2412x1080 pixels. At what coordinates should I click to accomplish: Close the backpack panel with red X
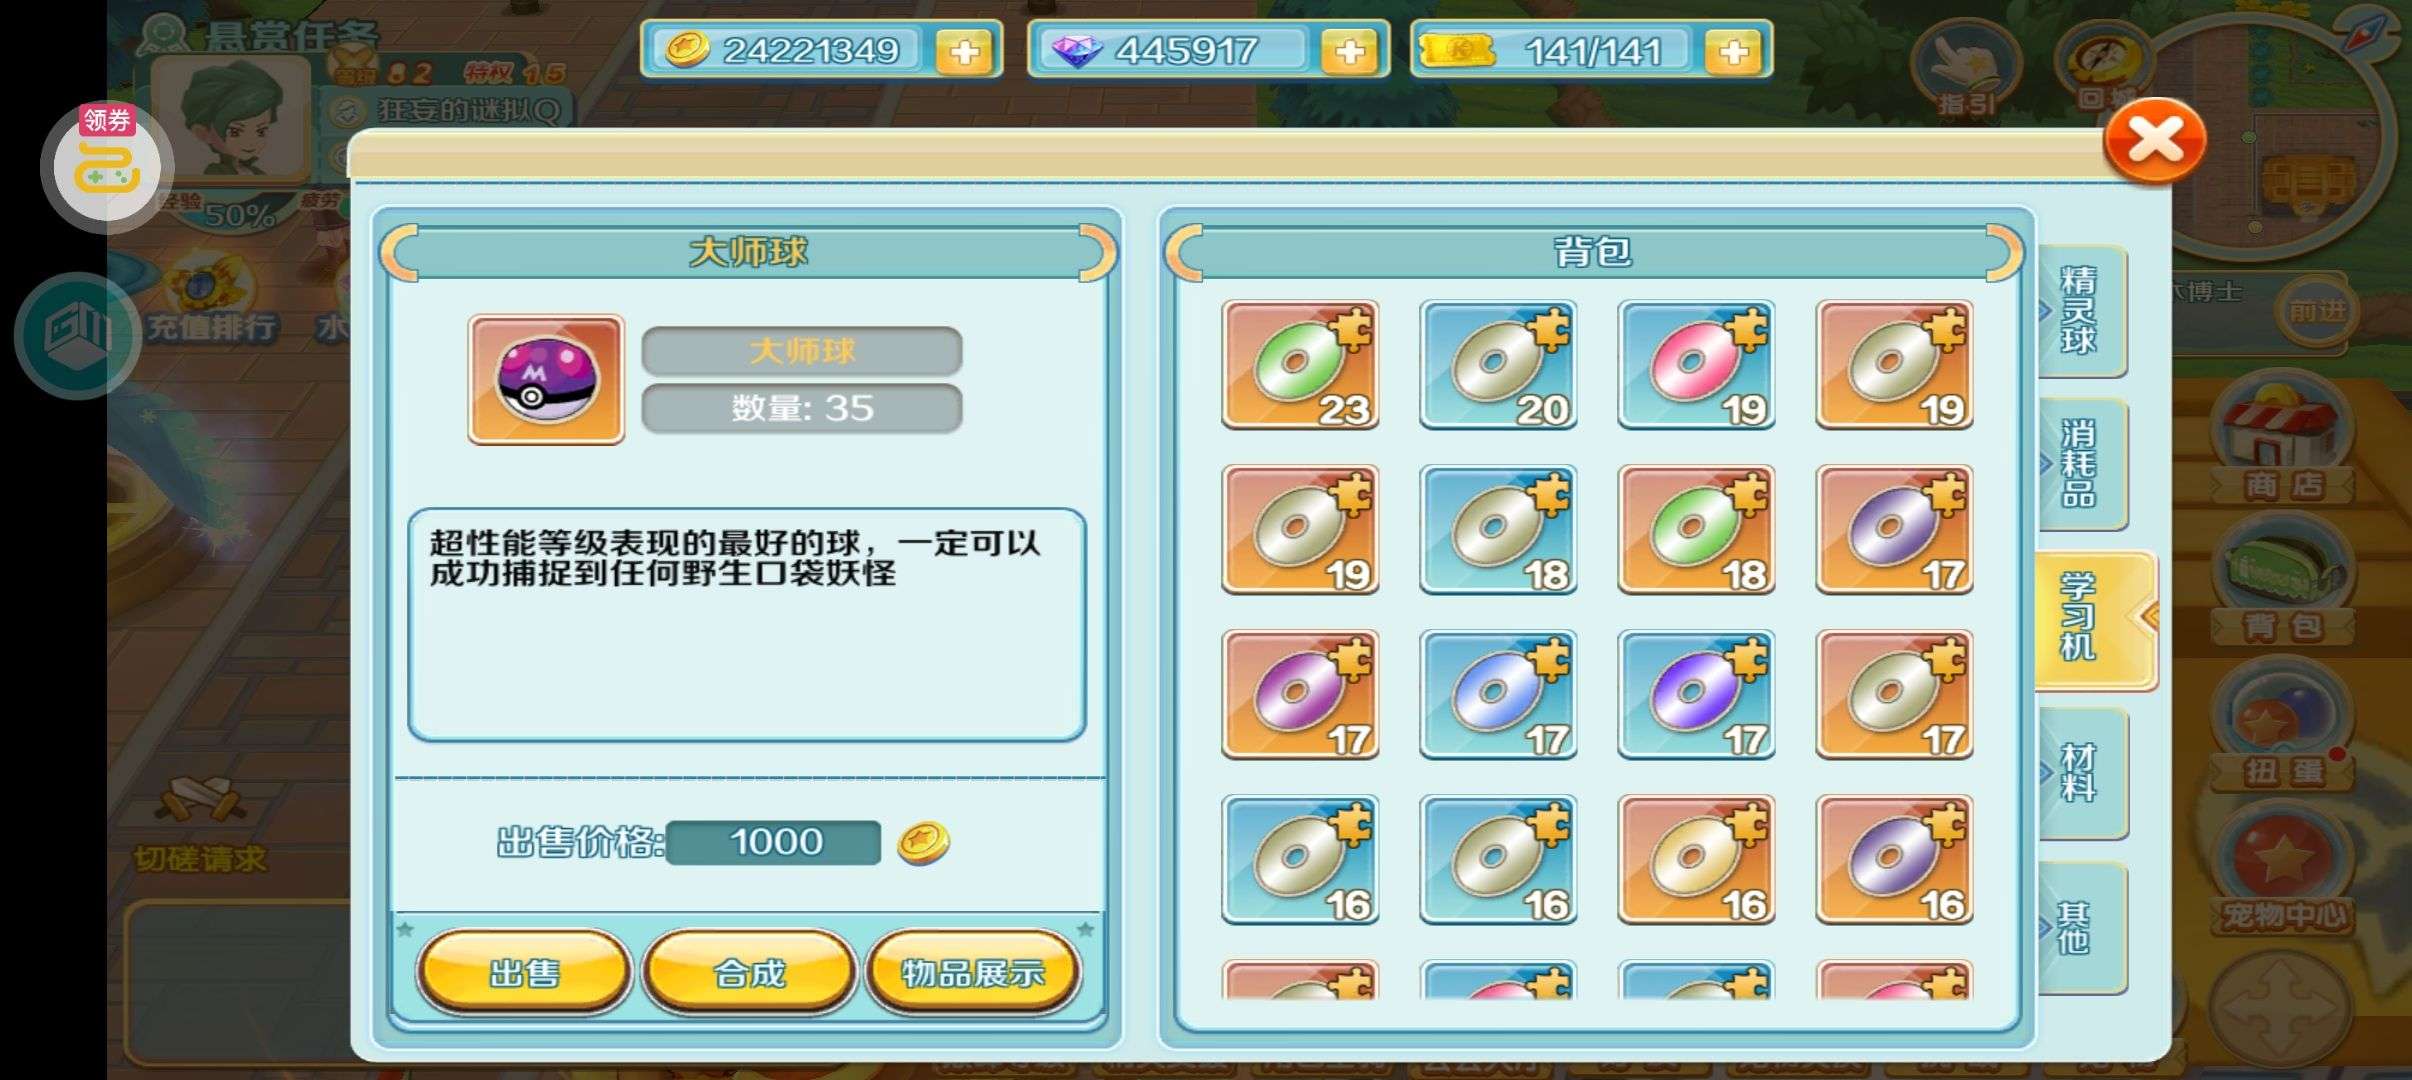(2155, 141)
